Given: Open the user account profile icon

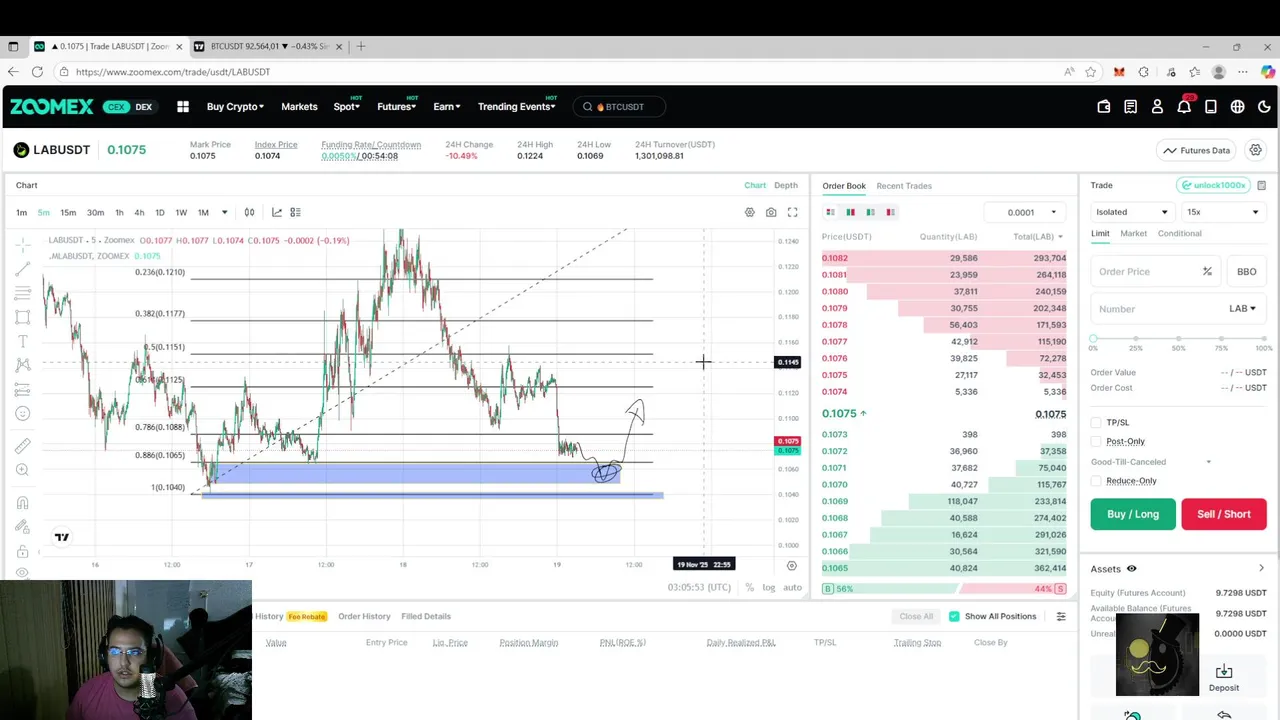Looking at the screenshot, I should [1157, 107].
